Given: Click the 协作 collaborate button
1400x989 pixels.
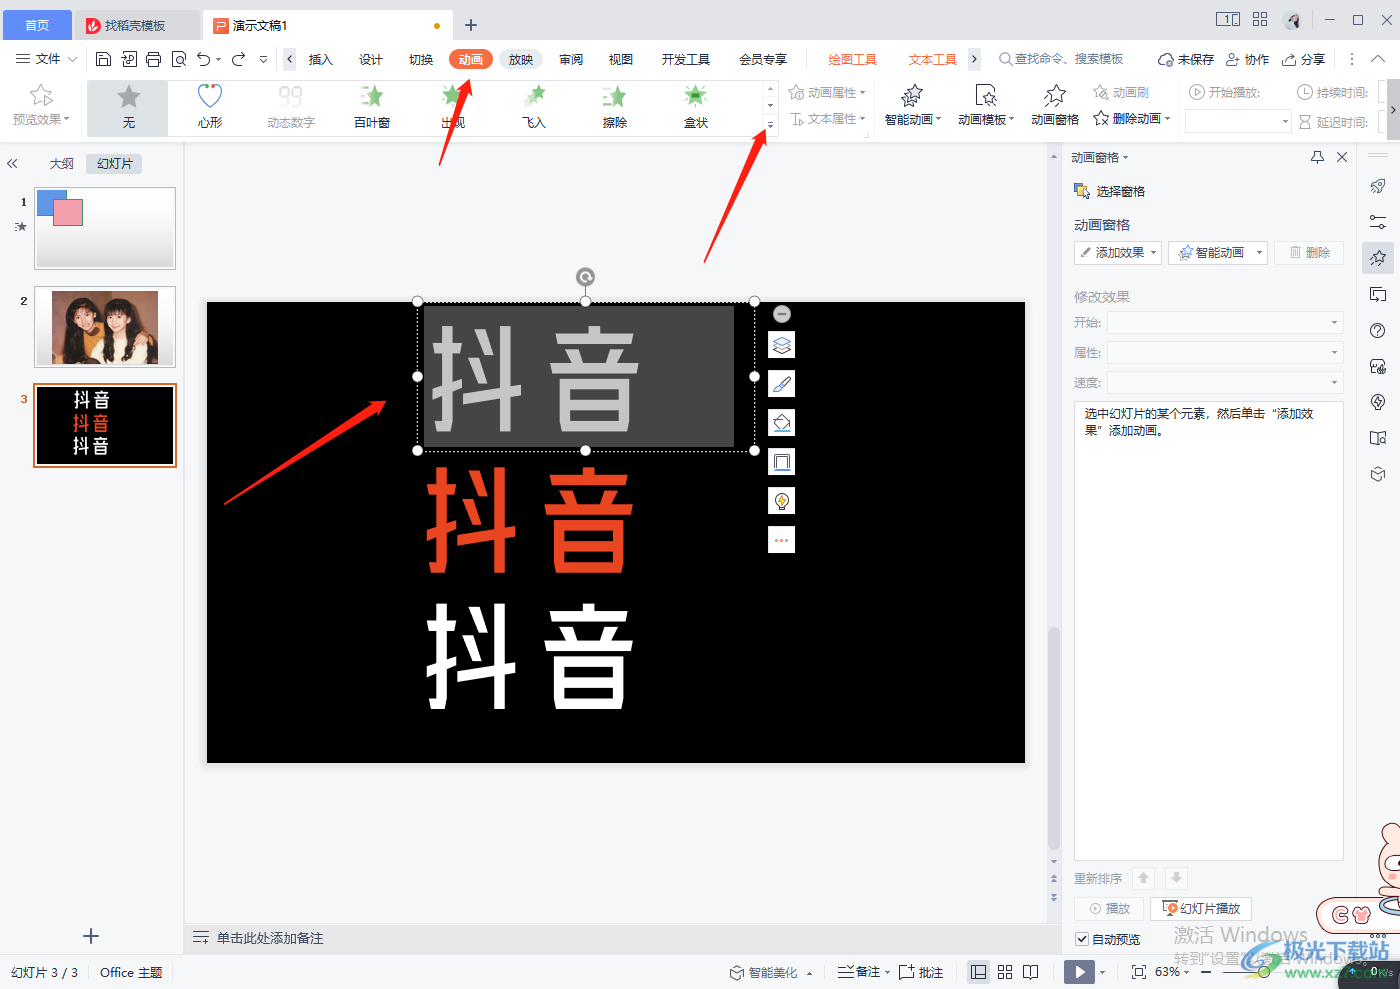Looking at the screenshot, I should [1248, 59].
